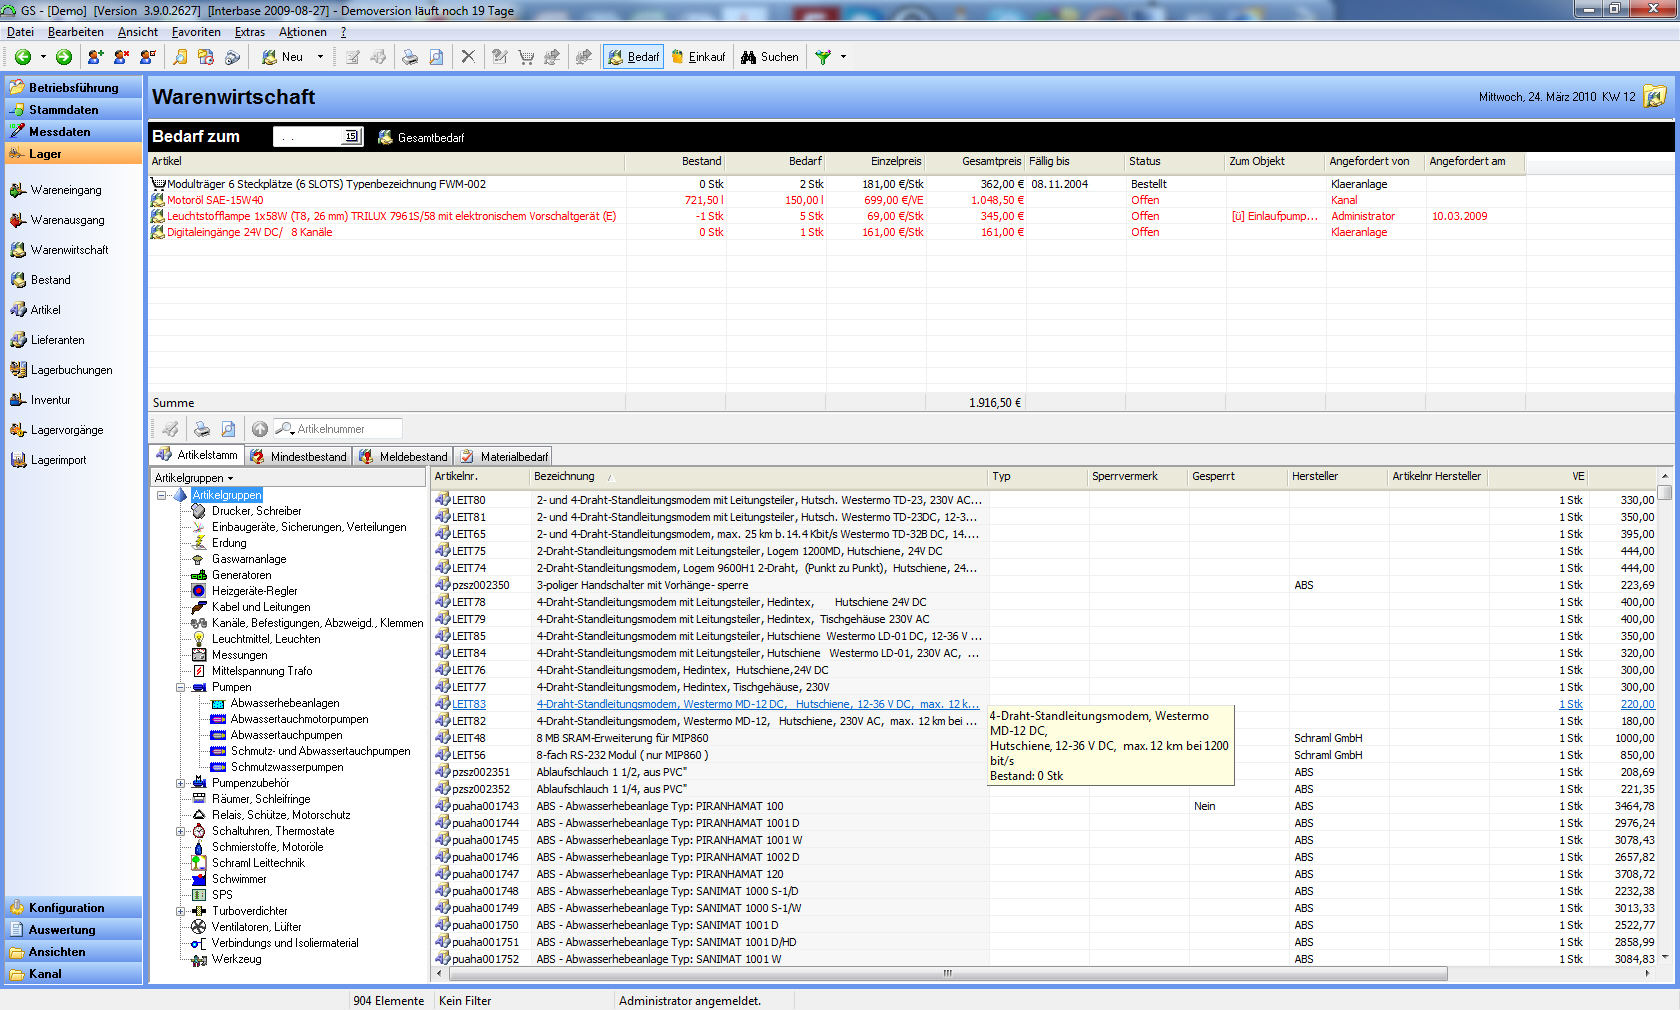Collapse the Pumpen tree node

[x=181, y=688]
